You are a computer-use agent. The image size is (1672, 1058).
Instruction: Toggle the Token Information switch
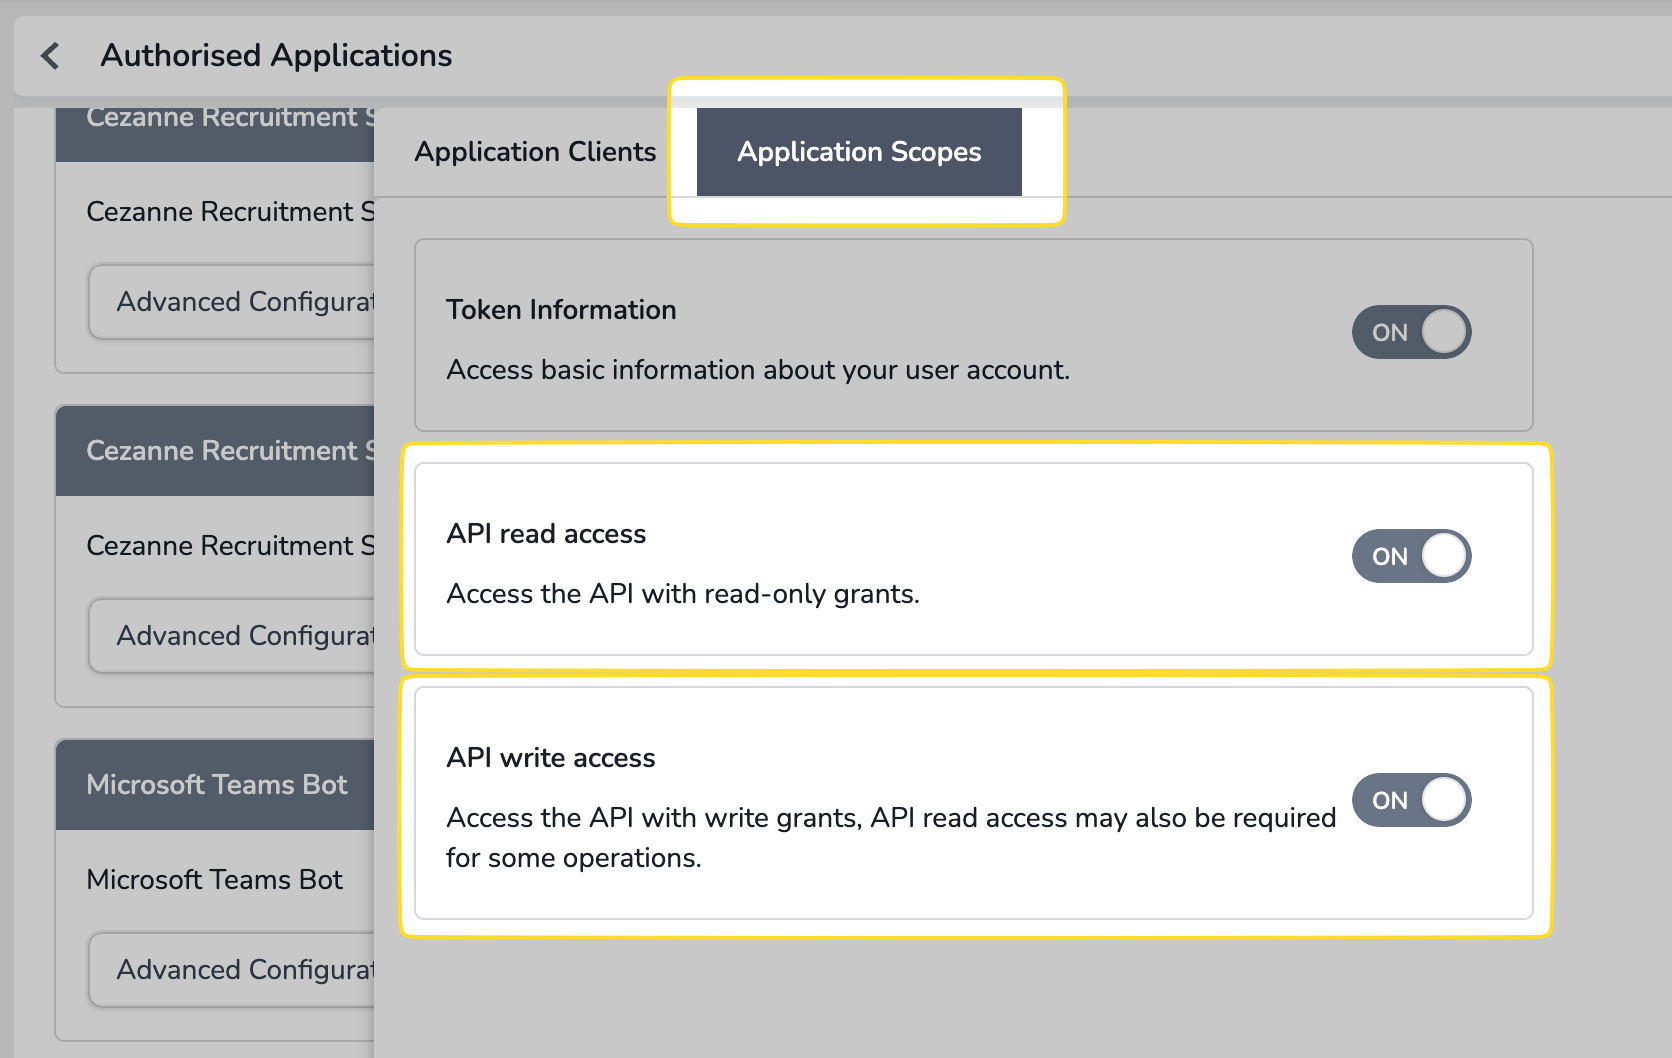1410,332
